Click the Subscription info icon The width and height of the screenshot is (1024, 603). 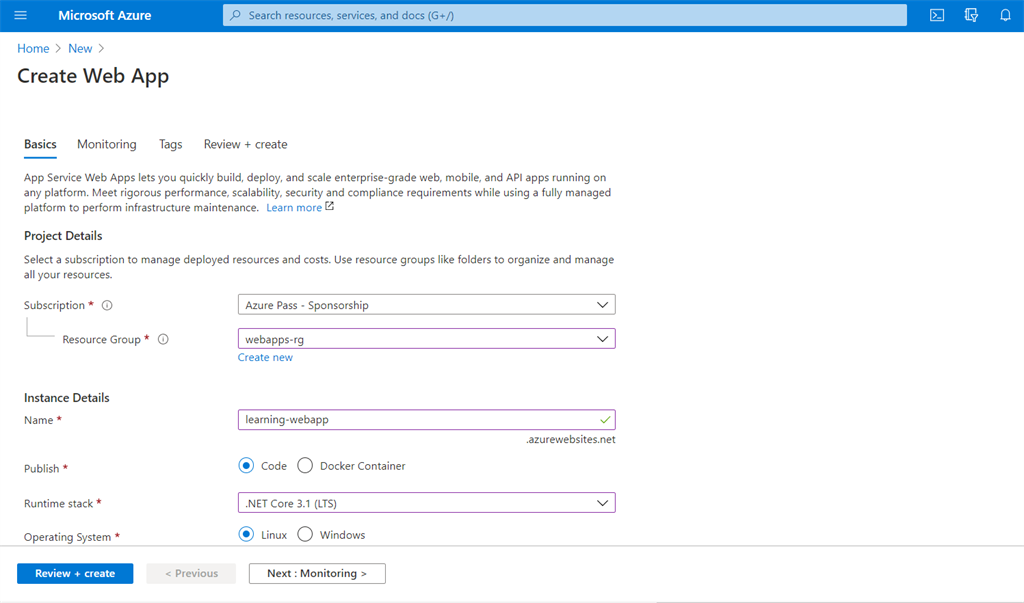(x=107, y=306)
